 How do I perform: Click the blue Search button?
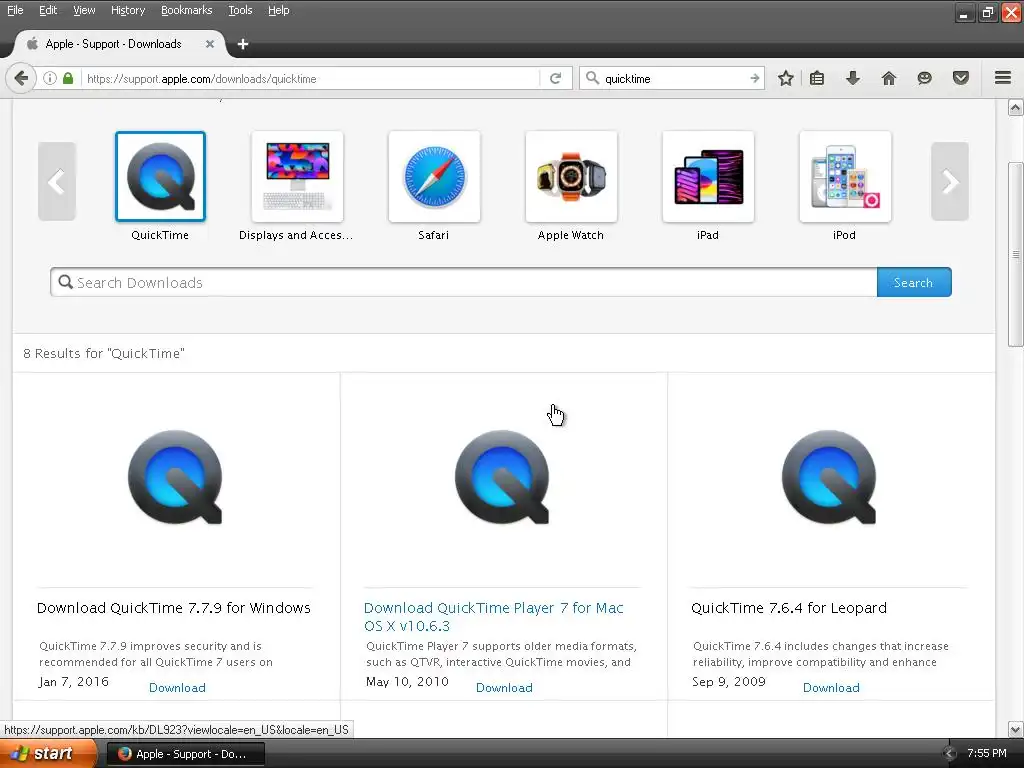pyautogui.click(x=914, y=282)
